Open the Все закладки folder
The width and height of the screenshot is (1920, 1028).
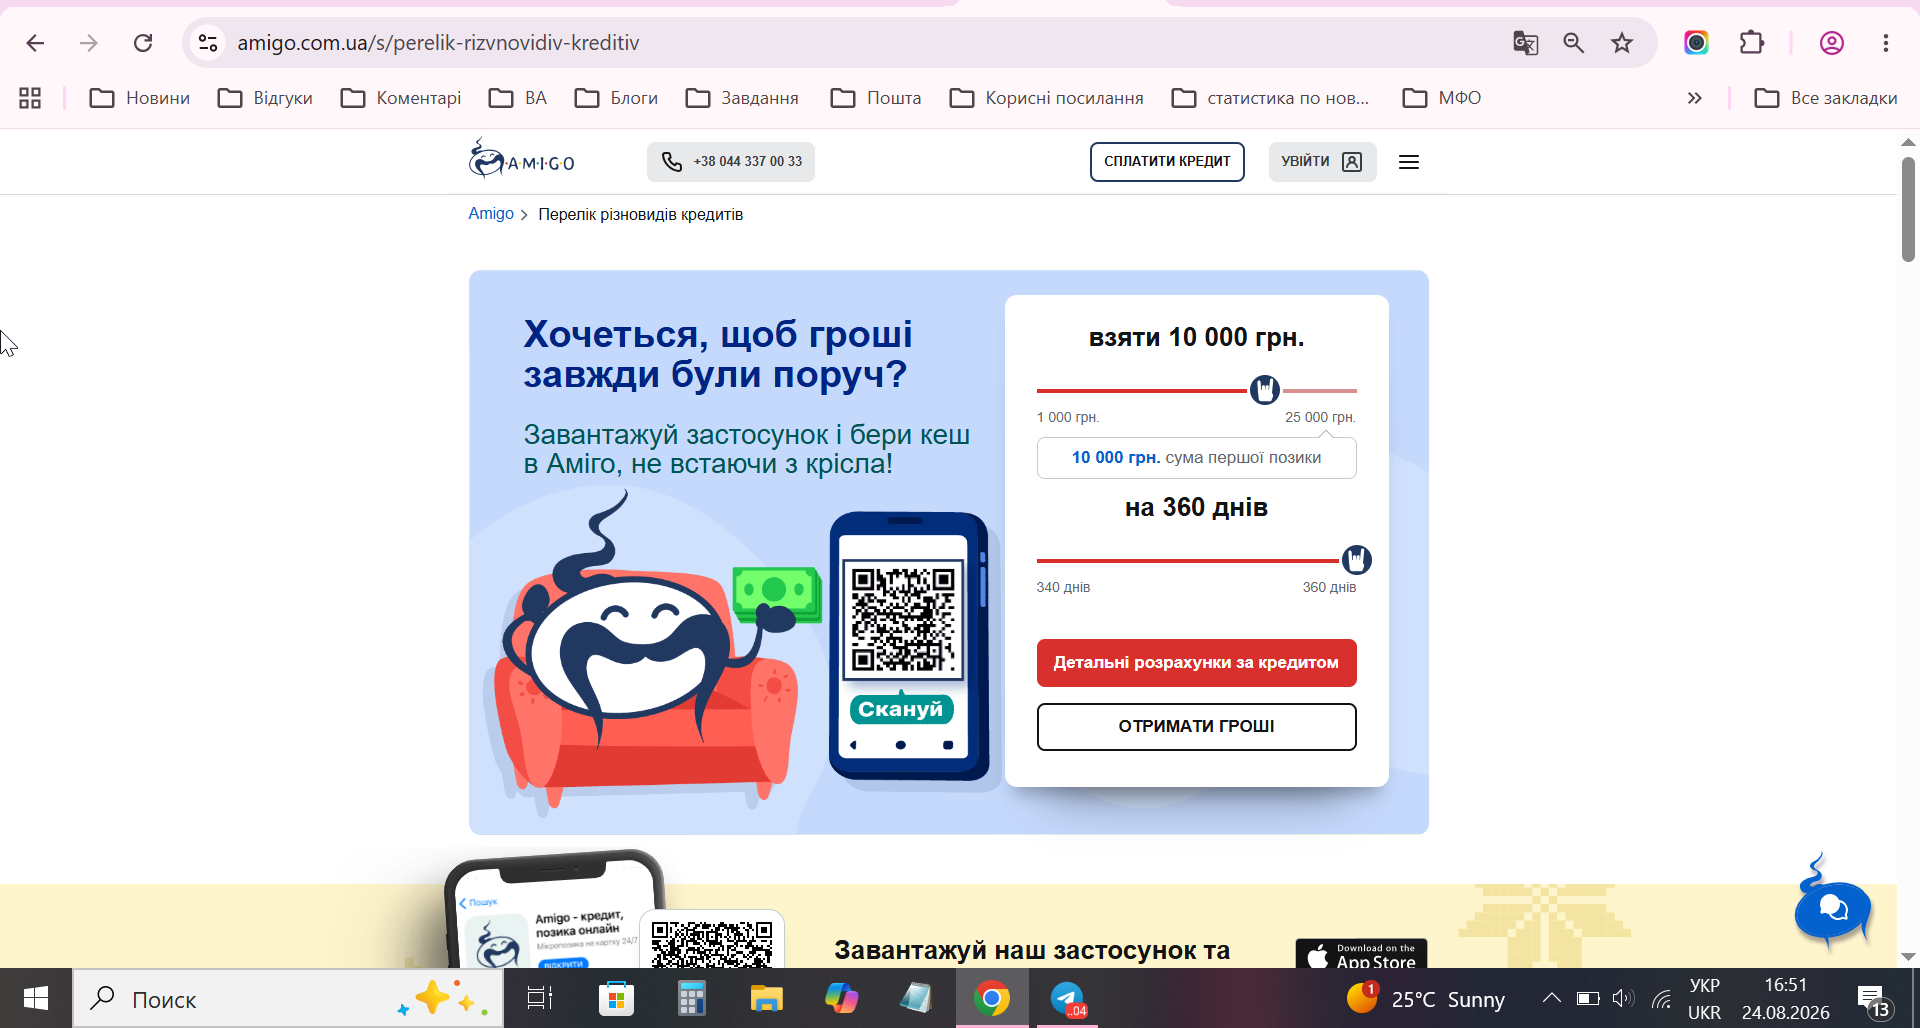click(1826, 98)
